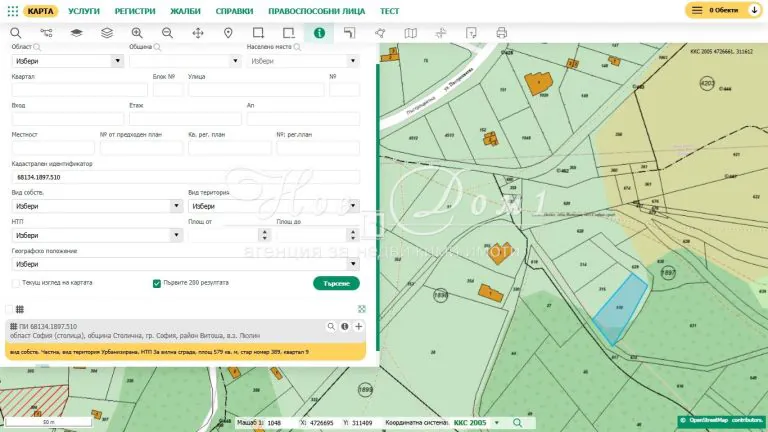Enable 'Текущ изглед на картата' checkbox
768x432 pixels.
tap(16, 283)
